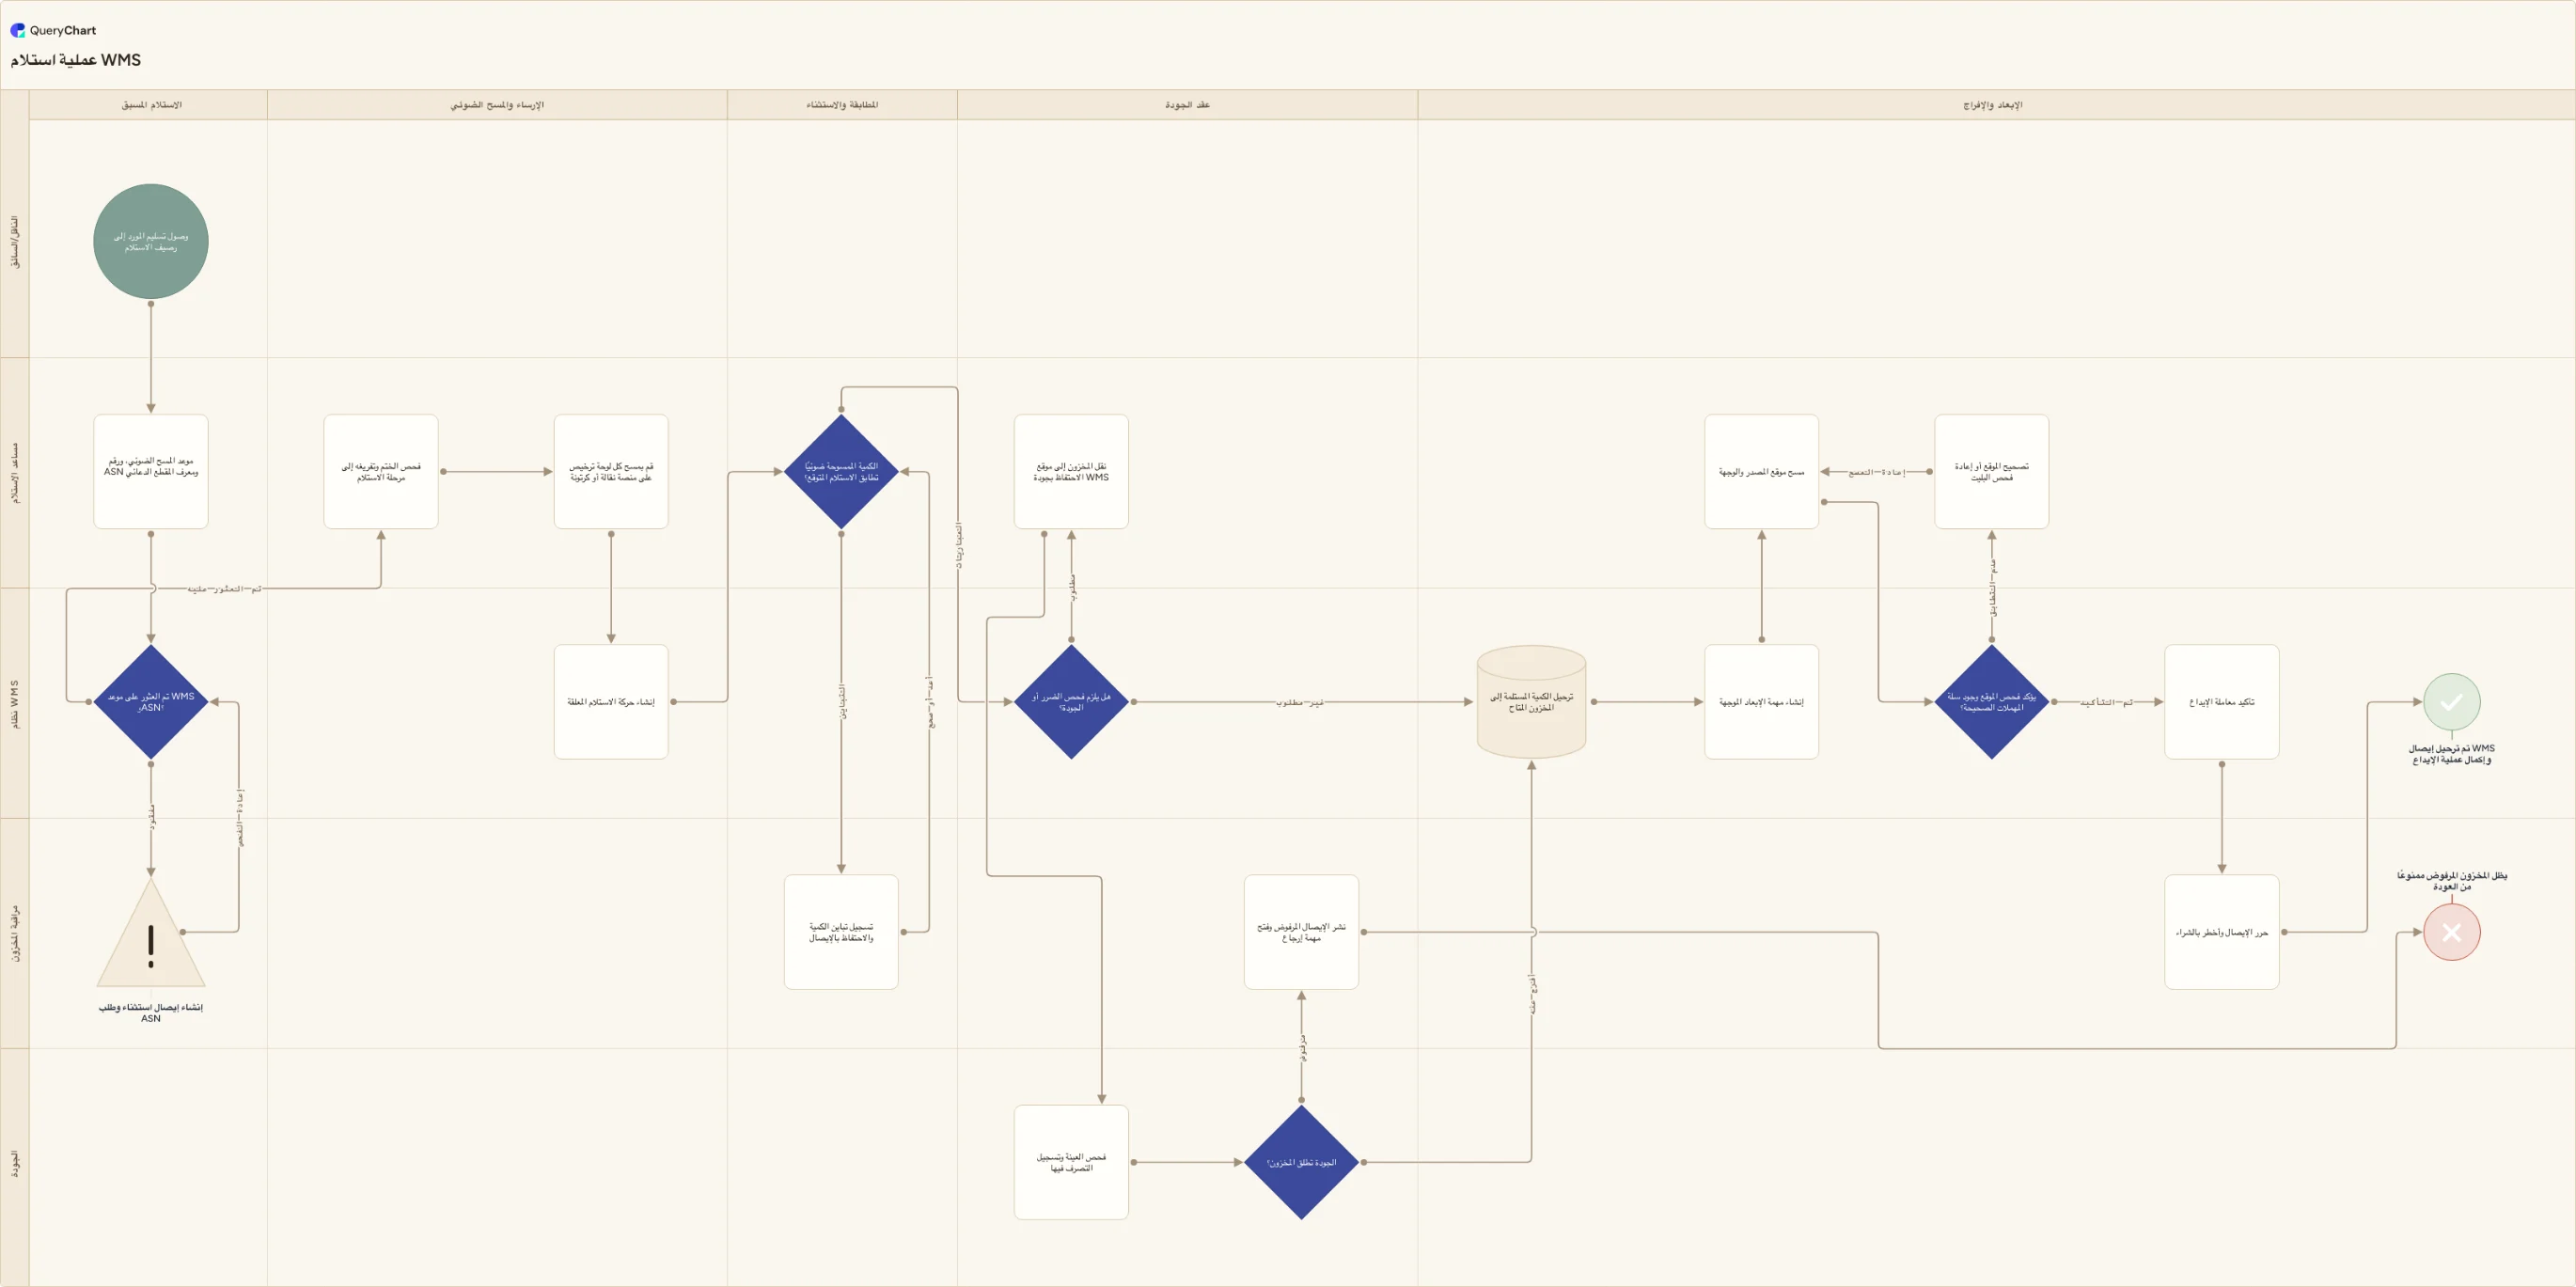This screenshot has height=1287, width=2576.
Task: Select the 'نقل المخزون إلى موقع الاحتفاظ' box
Action: point(1071,472)
